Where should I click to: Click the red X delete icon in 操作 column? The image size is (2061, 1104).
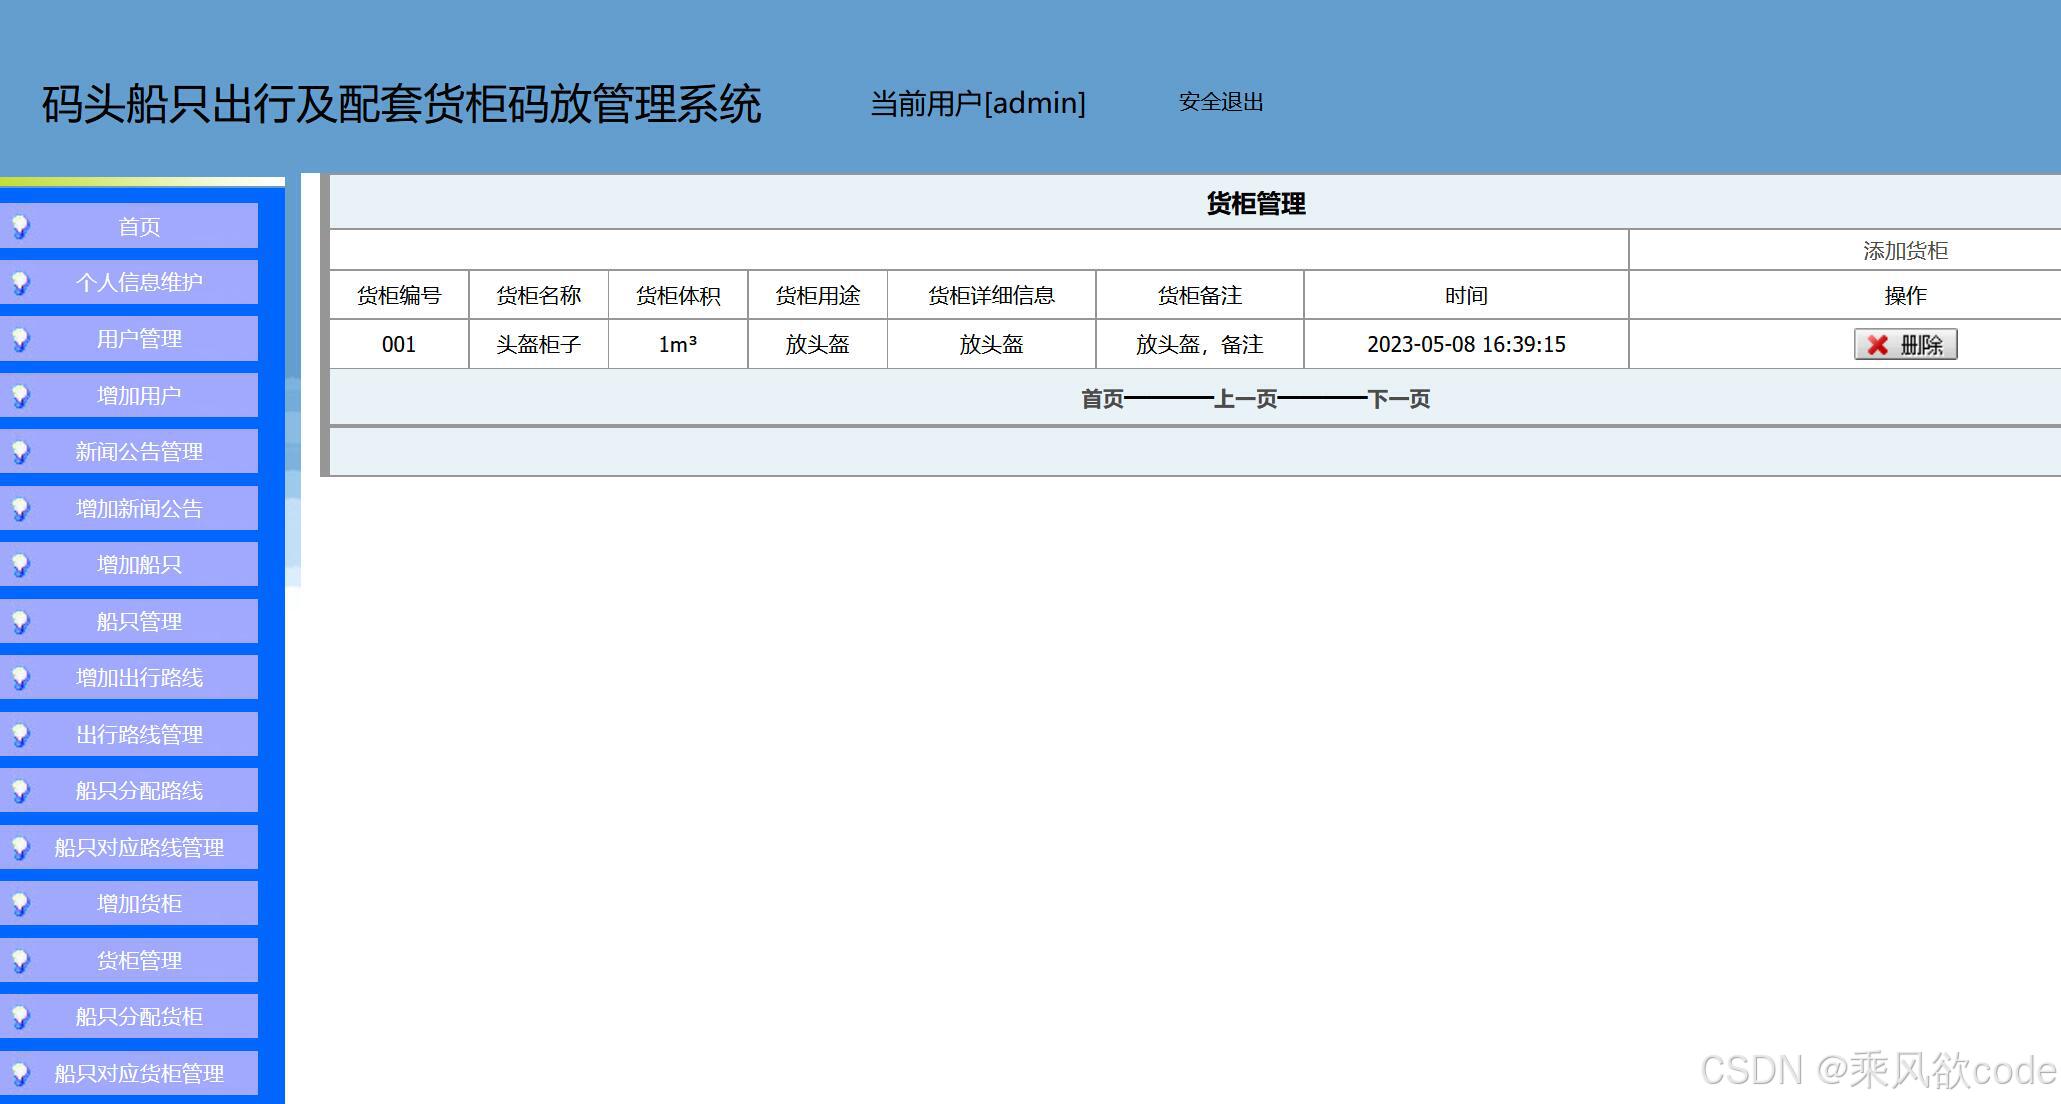[1878, 344]
